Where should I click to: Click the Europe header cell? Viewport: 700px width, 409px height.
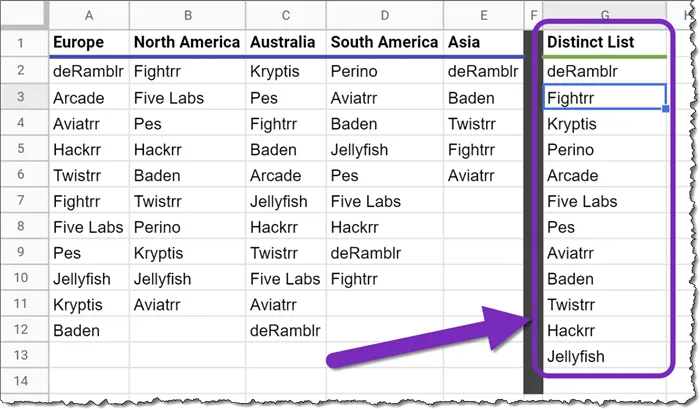pyautogui.click(x=89, y=43)
